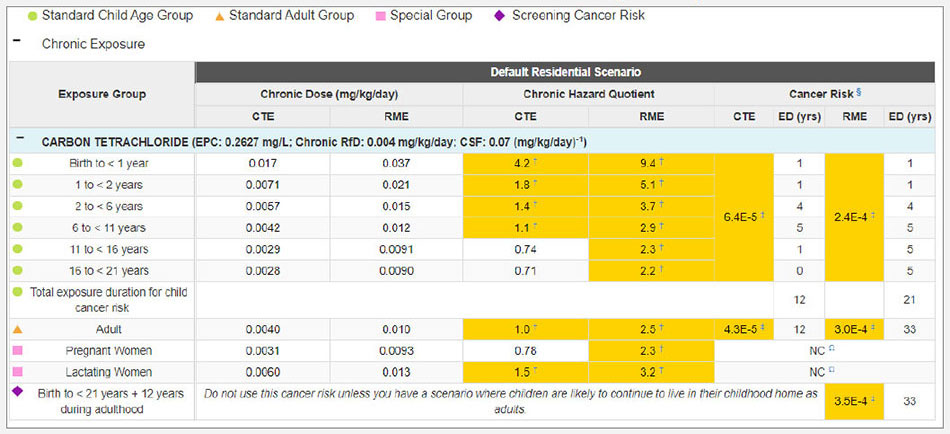Screen dimensions: 950x434
Task: Select CTE hazard quotient value 0.71
Action: (x=525, y=271)
